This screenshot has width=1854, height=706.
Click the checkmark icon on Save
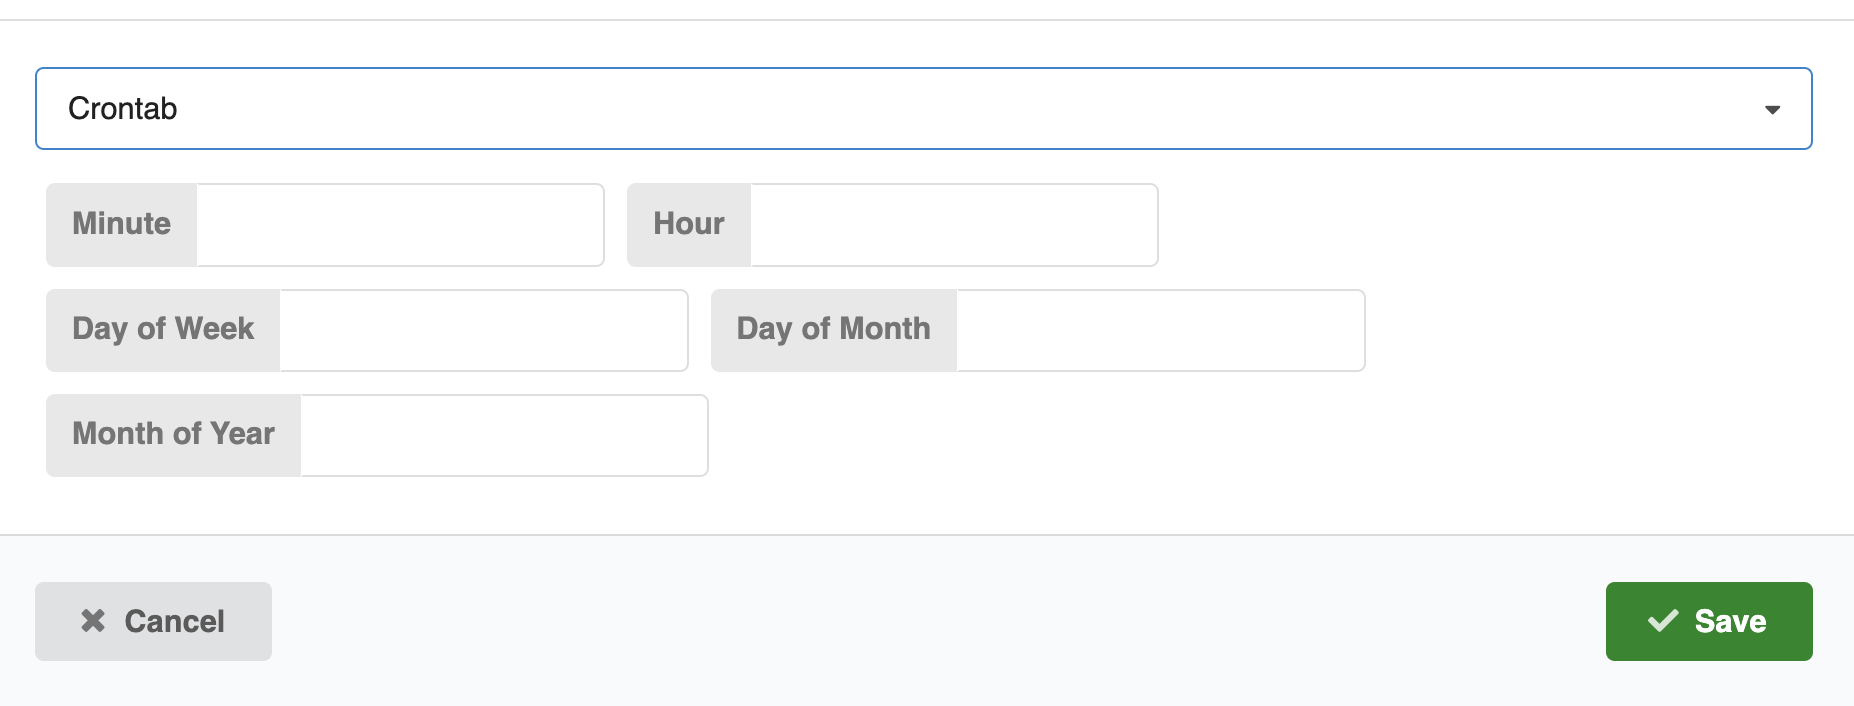coord(1663,621)
